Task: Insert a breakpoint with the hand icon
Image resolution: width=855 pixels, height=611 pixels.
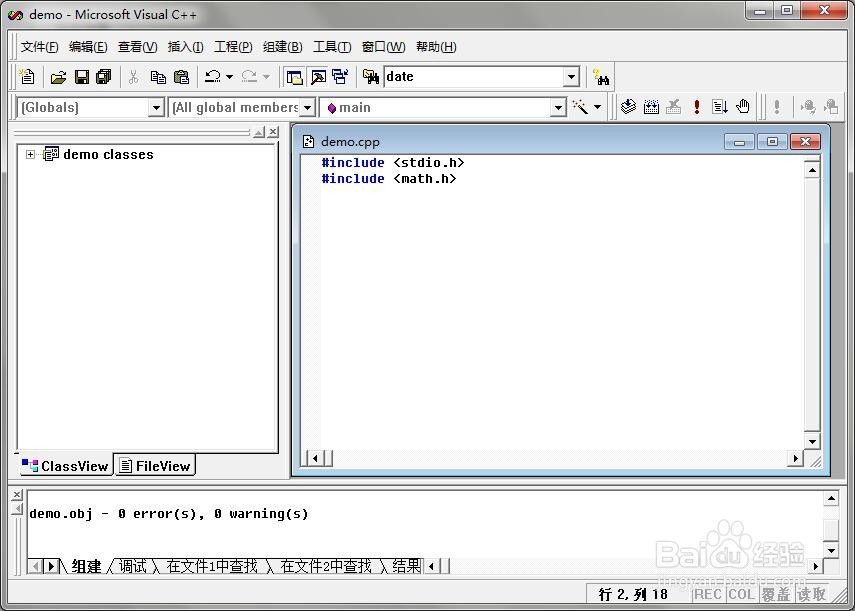Action: click(x=743, y=107)
